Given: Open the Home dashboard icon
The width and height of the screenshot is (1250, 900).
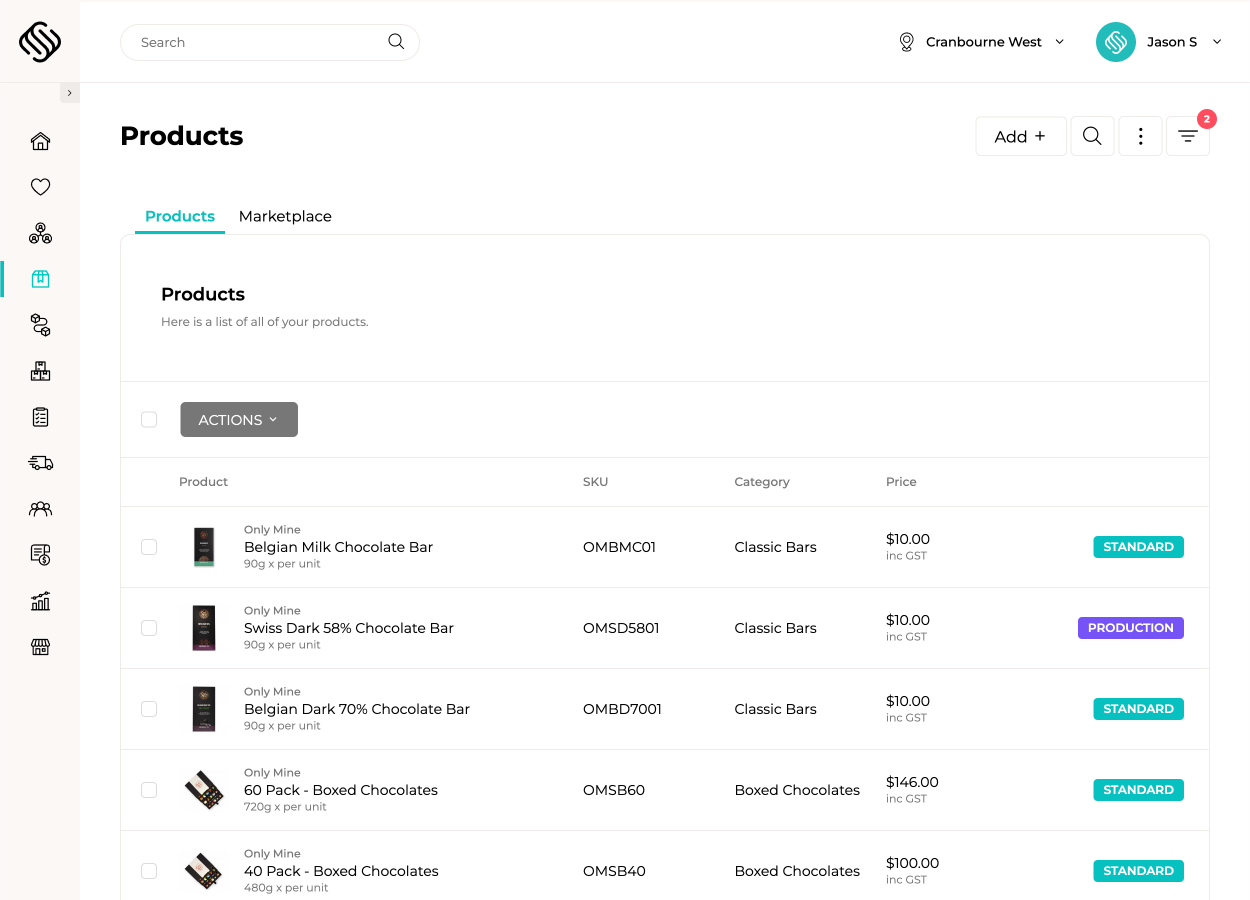Looking at the screenshot, I should [x=40, y=141].
